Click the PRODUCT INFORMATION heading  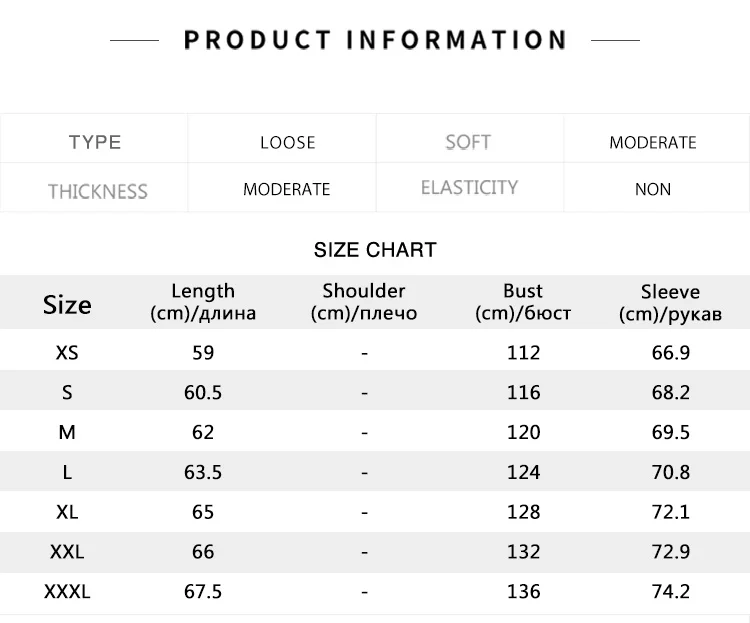click(375, 40)
